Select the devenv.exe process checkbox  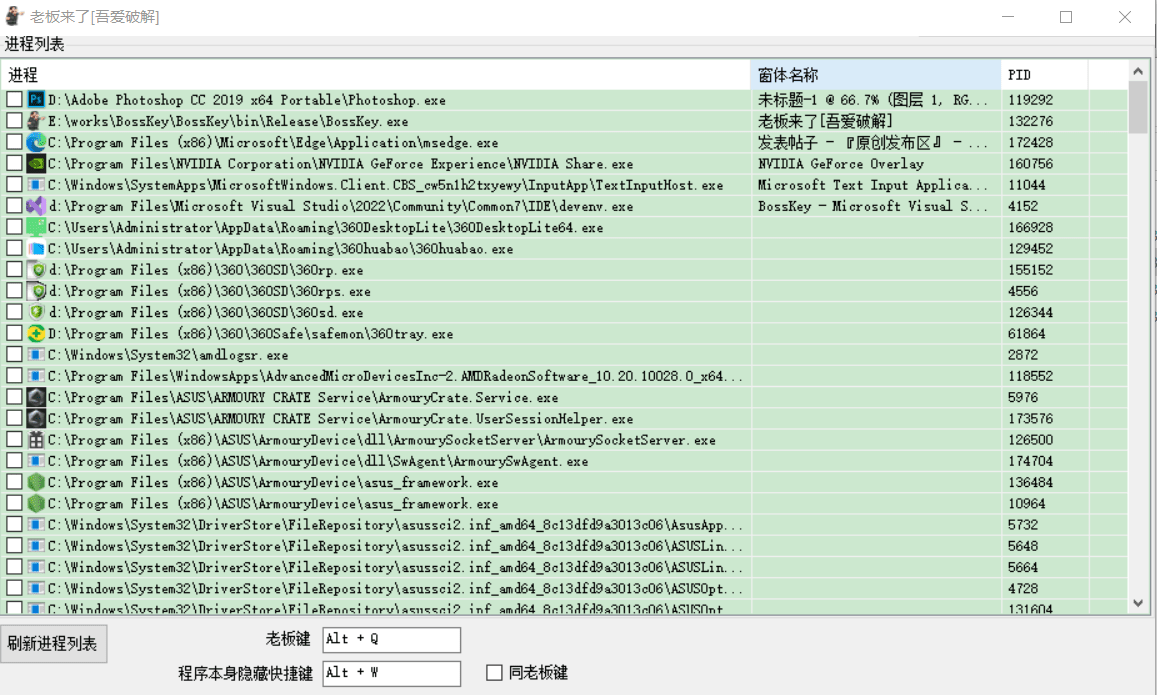click(14, 205)
